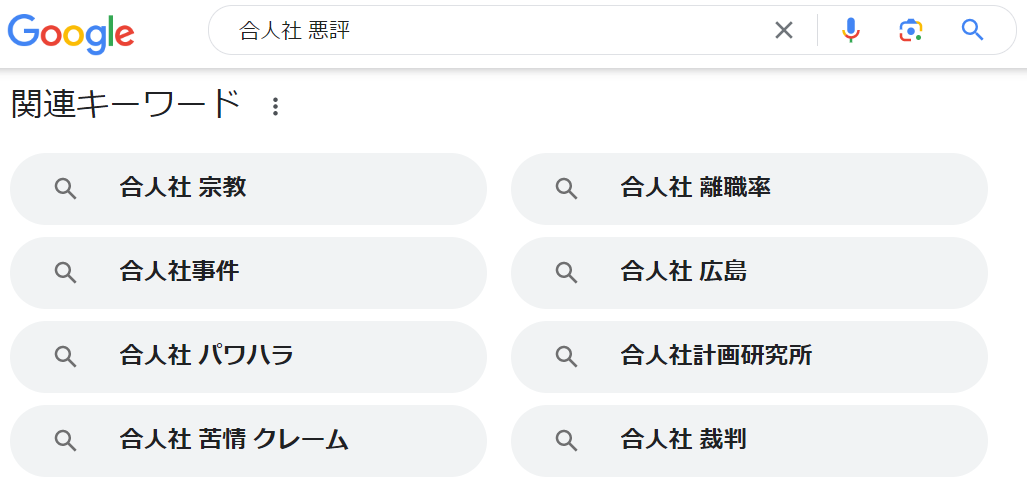Choose the 合人社 広島 suggestion
This screenshot has height=488, width=1027.
(749, 272)
